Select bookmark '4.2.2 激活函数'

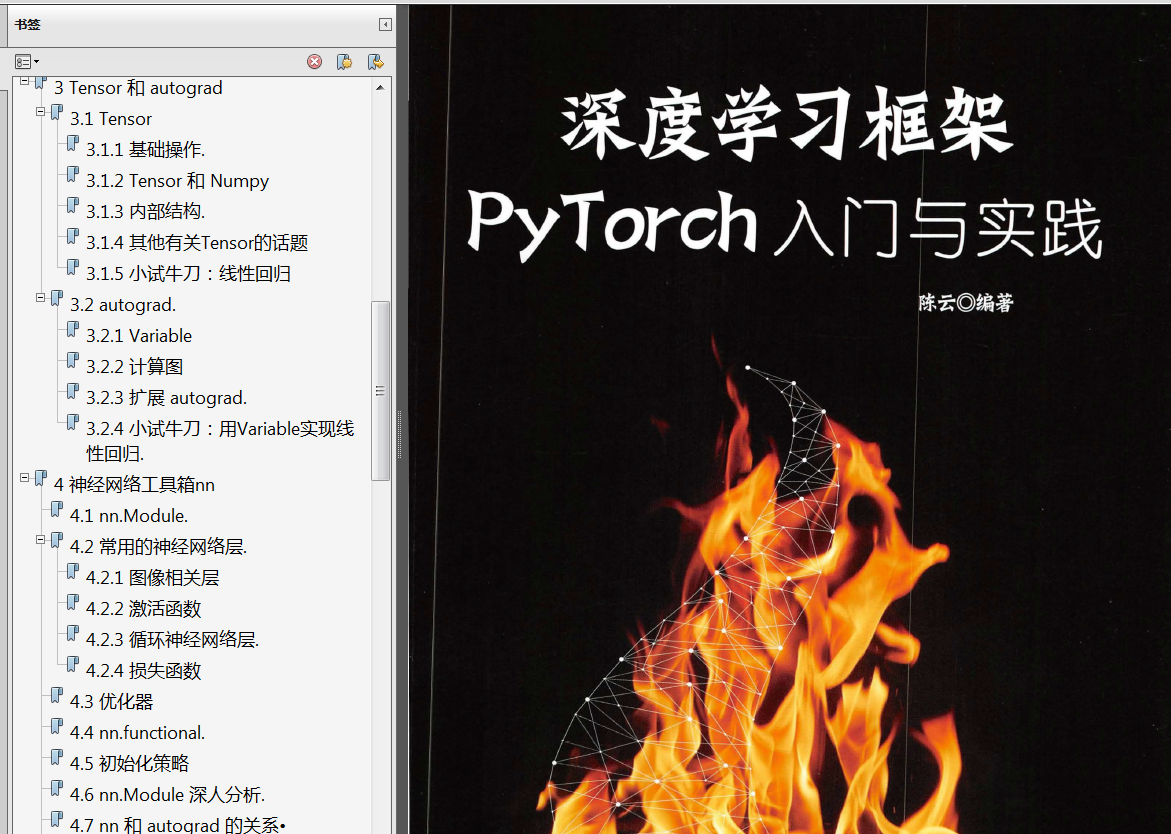tap(143, 609)
